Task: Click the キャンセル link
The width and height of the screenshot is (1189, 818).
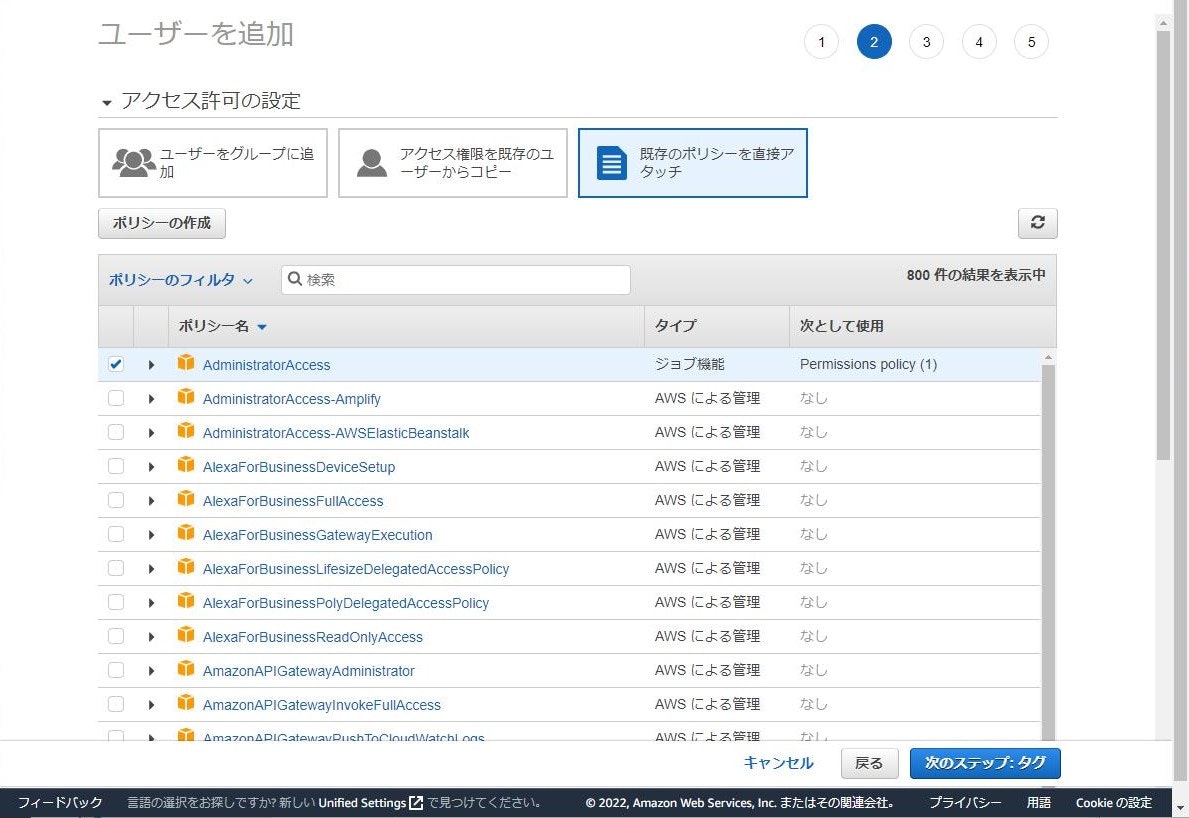Action: (x=778, y=763)
